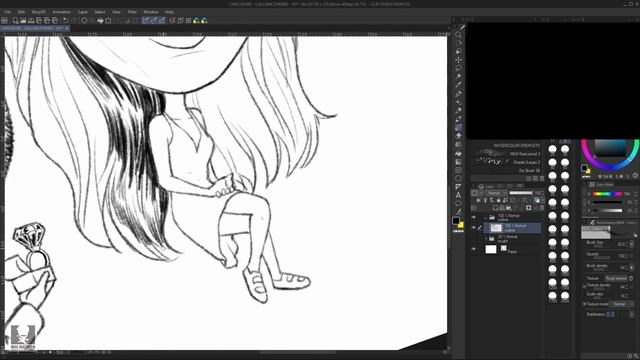Select the MDK Real pencil 3 sub tool
The image size is (640, 360).
(507, 154)
